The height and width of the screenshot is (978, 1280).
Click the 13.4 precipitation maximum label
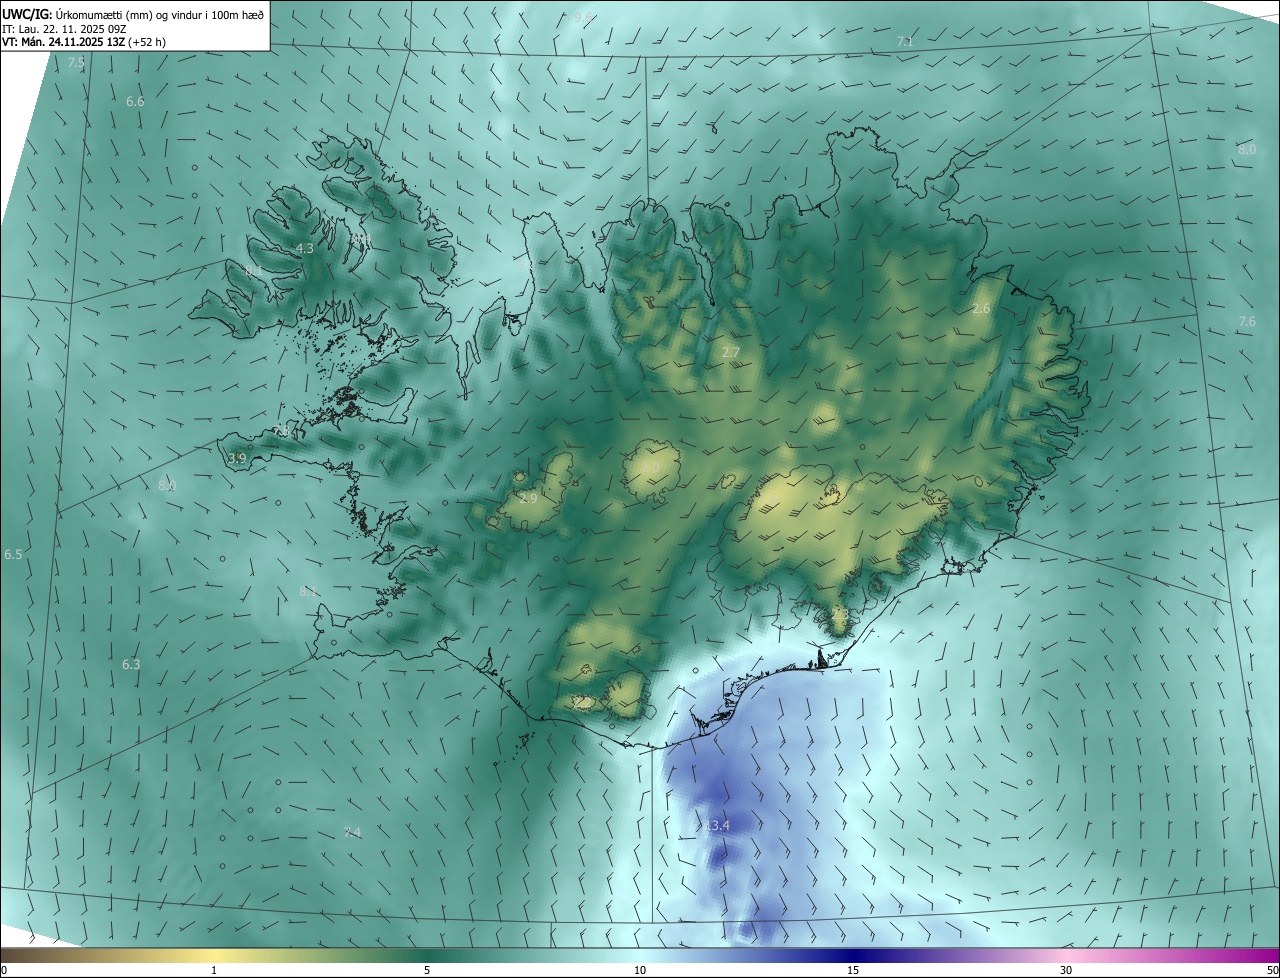pos(716,826)
